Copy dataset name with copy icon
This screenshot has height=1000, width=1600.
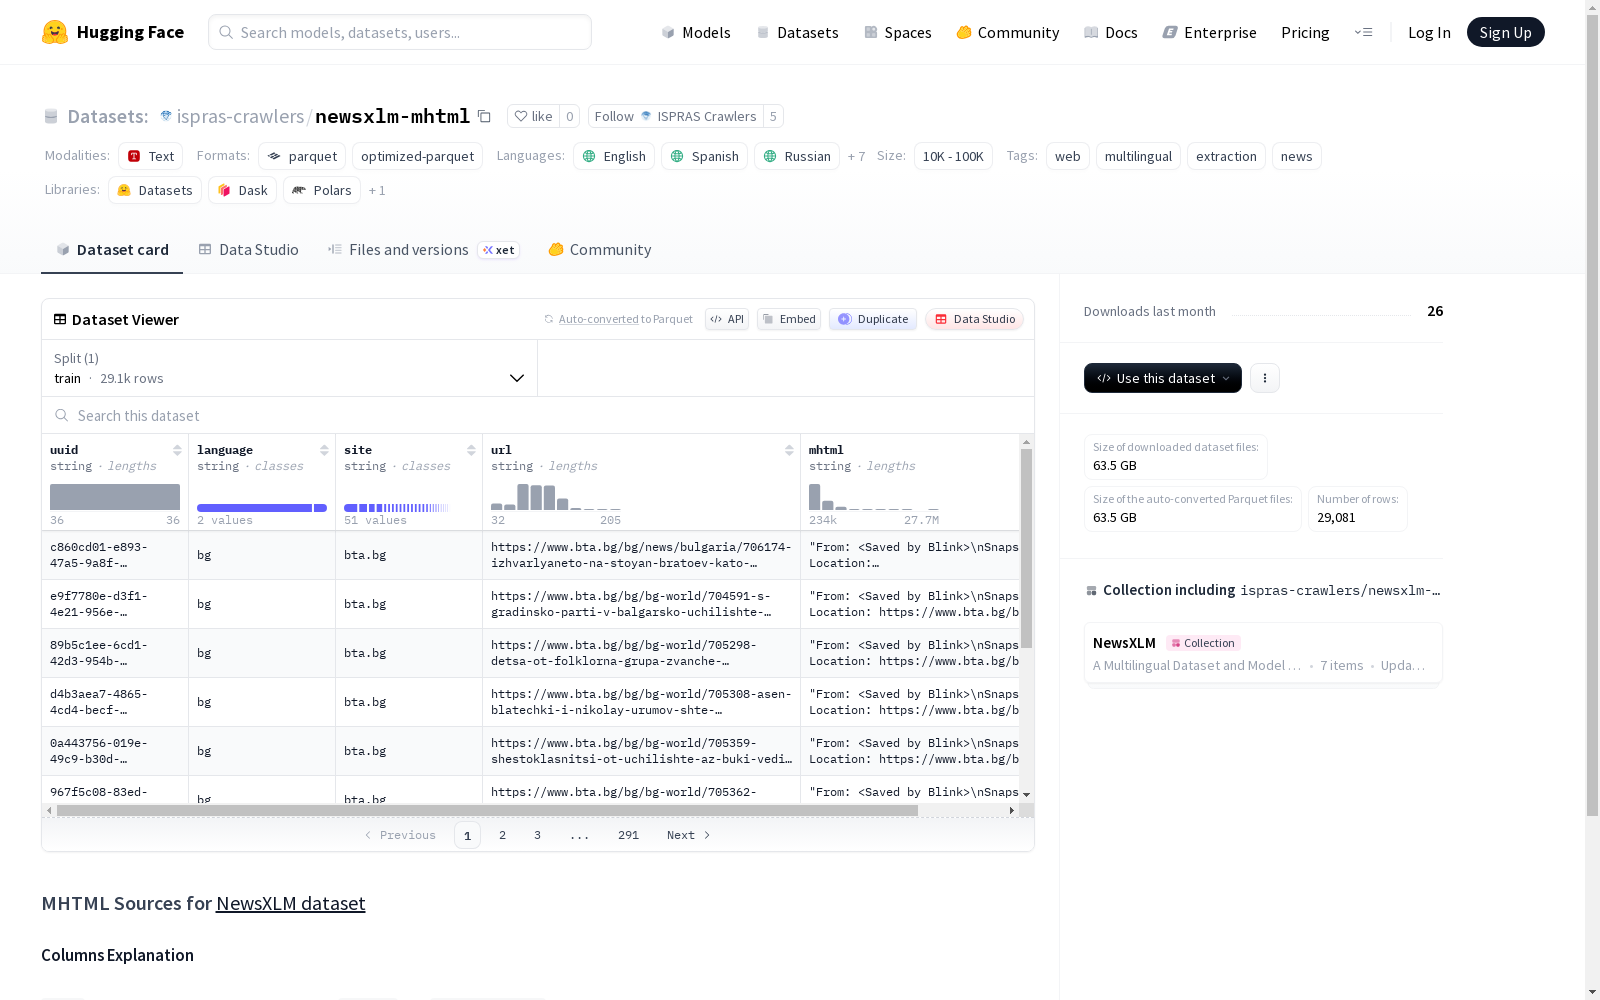tap(484, 116)
